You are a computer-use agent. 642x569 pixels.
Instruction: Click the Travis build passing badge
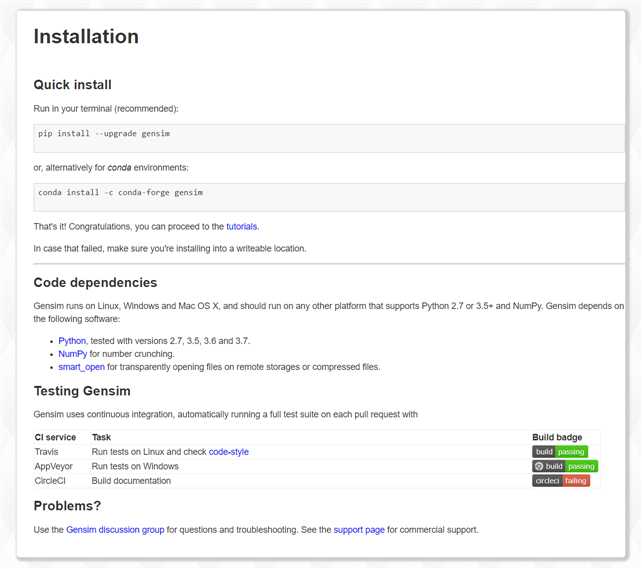click(x=560, y=452)
